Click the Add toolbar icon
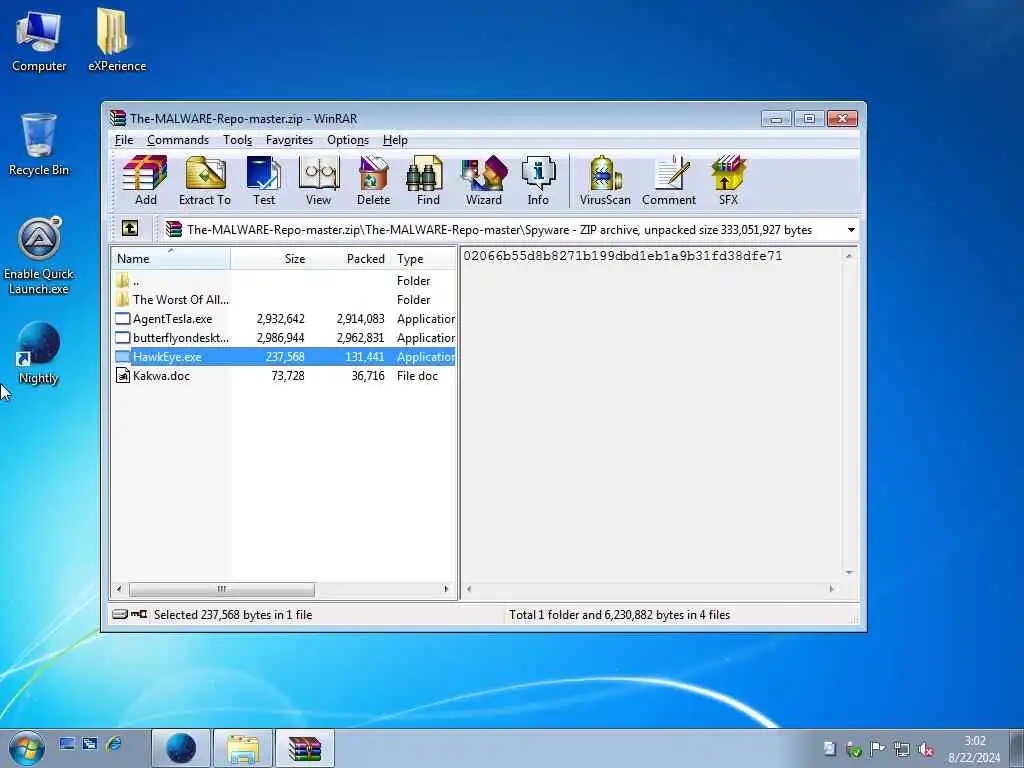This screenshot has height=768, width=1024. [145, 181]
